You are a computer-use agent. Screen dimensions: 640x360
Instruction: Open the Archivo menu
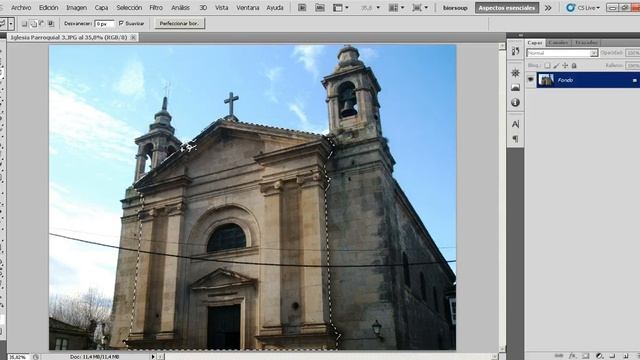click(21, 7)
